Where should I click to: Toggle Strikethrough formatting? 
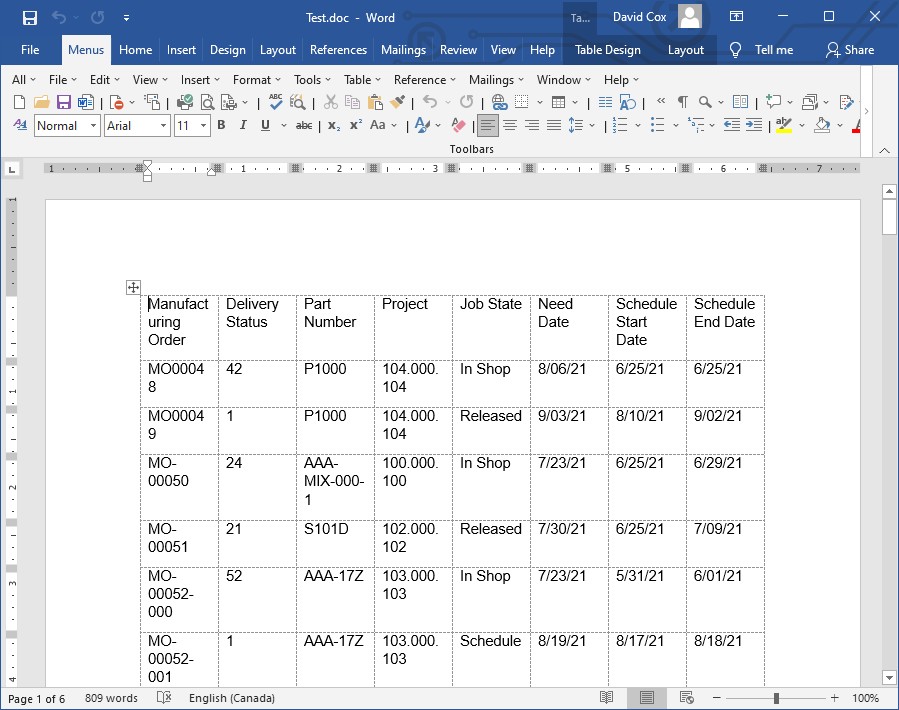pyautogui.click(x=304, y=125)
